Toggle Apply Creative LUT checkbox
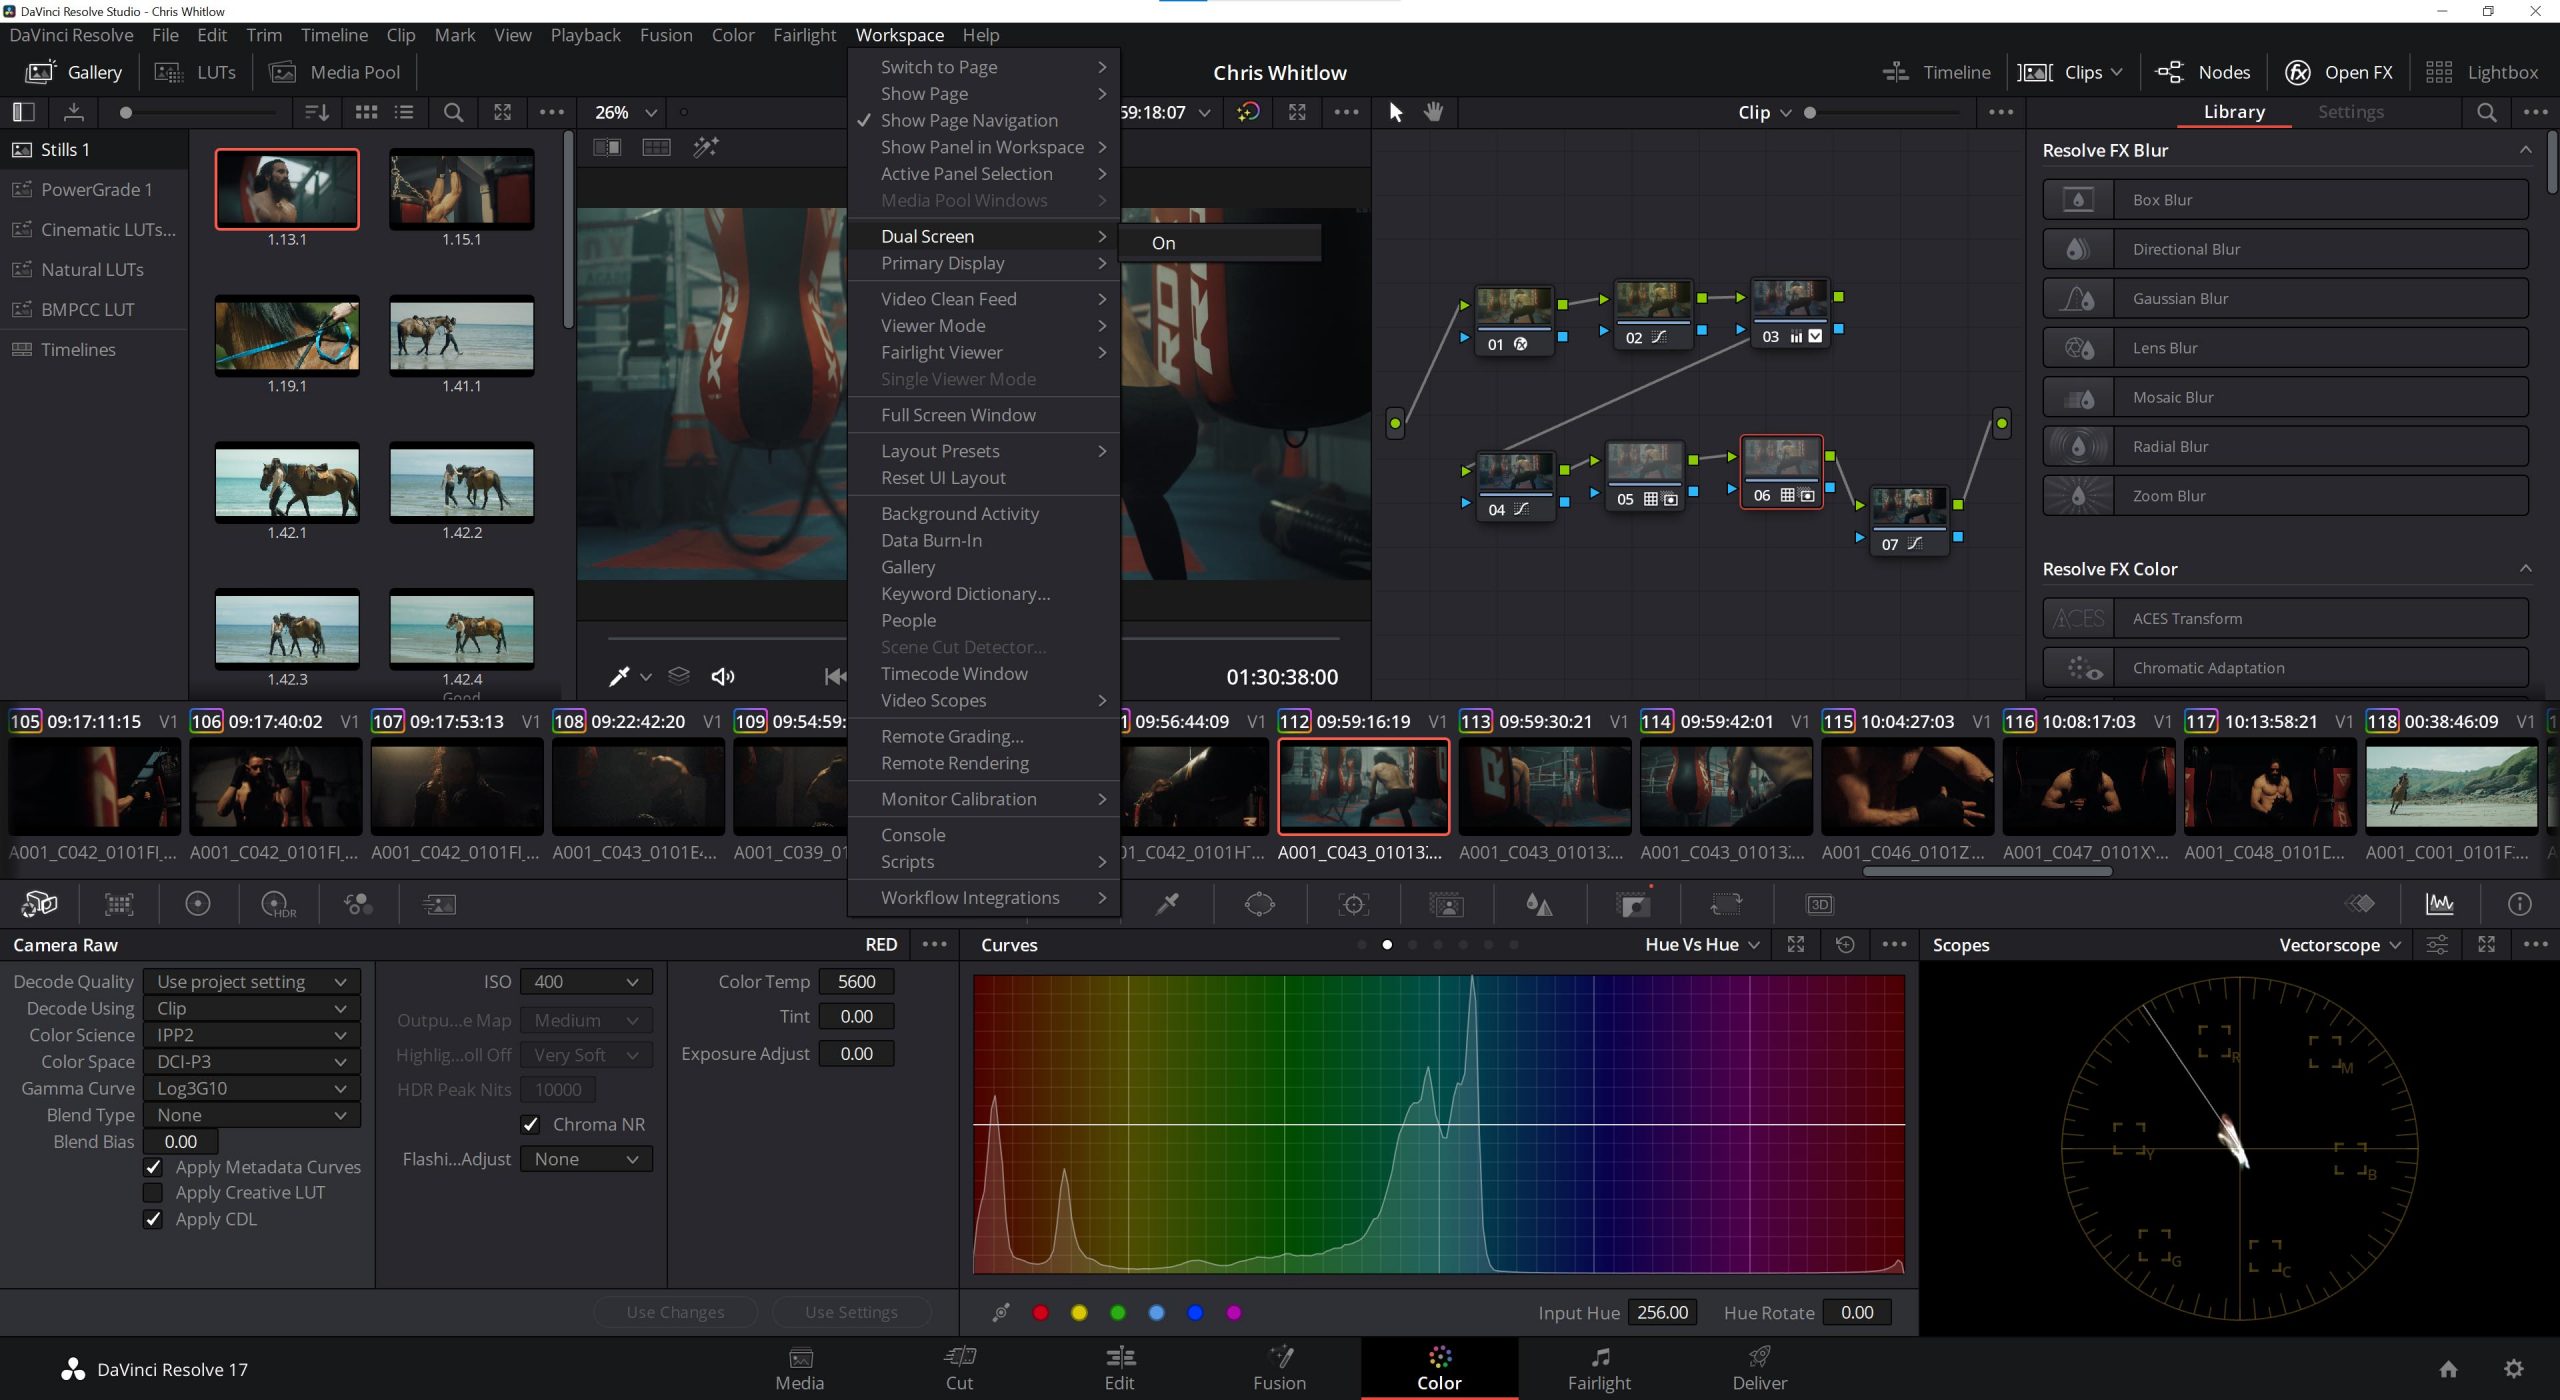The width and height of the screenshot is (2560, 1400). [x=153, y=1191]
